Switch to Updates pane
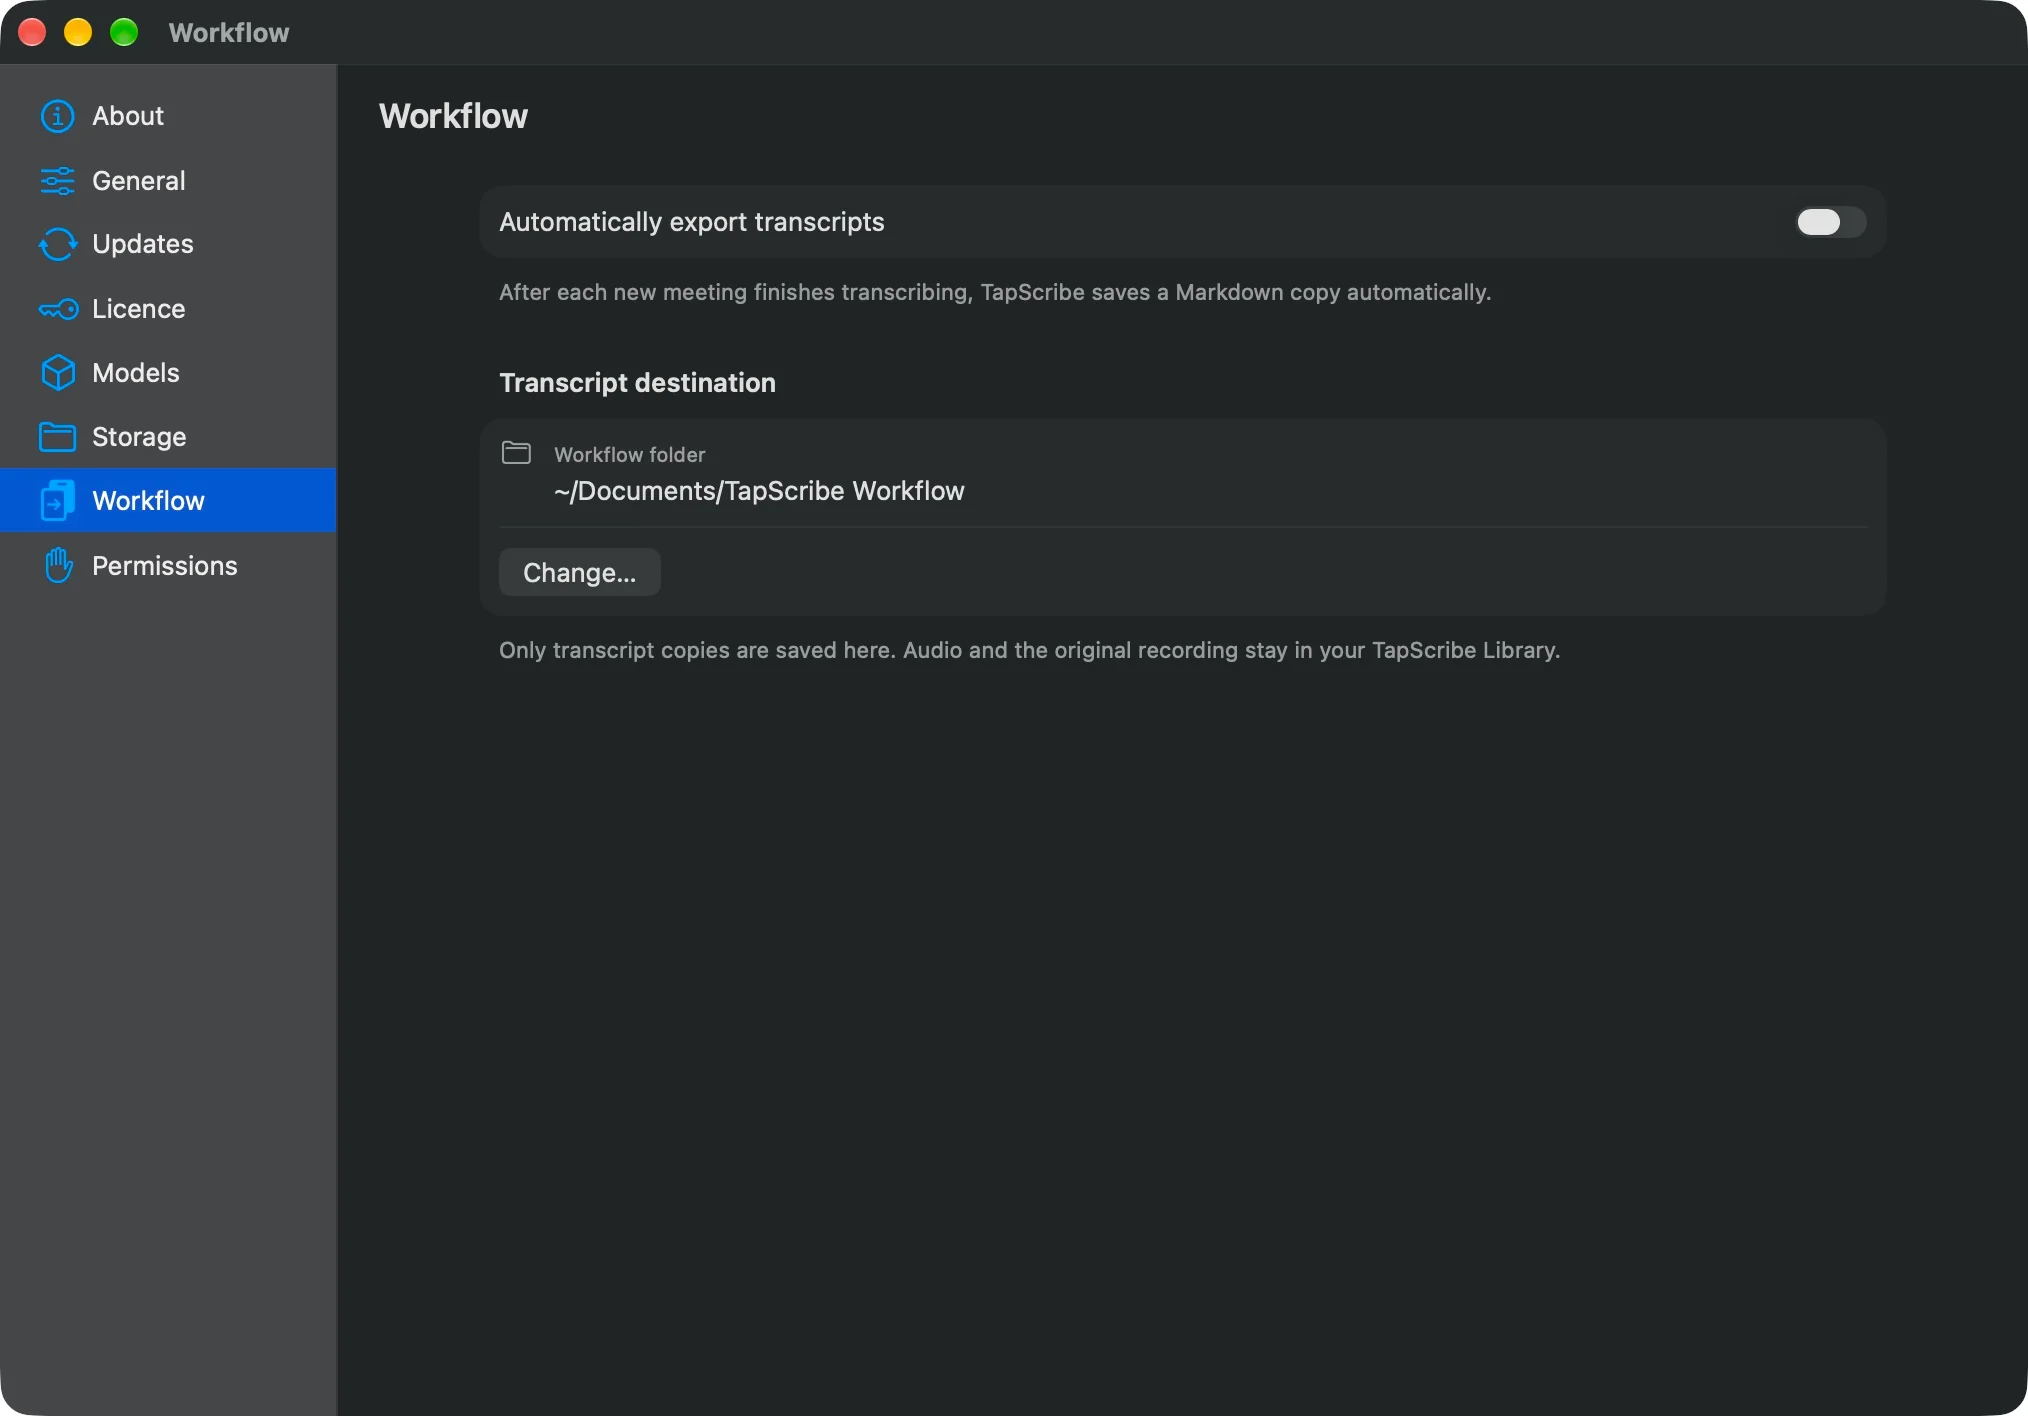The width and height of the screenshot is (2028, 1416). tap(168, 244)
